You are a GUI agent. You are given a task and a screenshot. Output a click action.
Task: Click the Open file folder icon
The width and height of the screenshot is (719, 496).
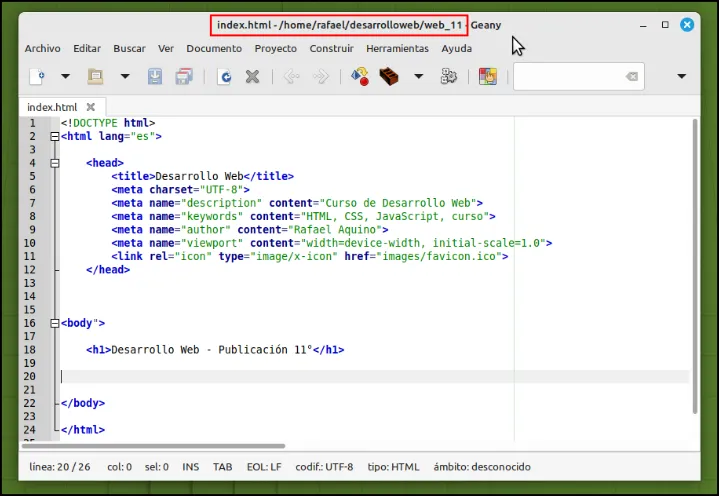(95, 76)
